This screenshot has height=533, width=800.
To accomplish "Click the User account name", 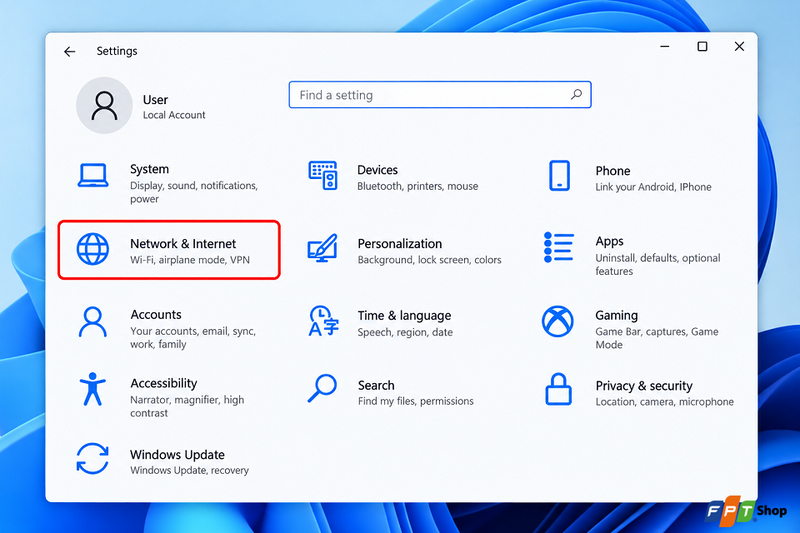I will coord(156,100).
